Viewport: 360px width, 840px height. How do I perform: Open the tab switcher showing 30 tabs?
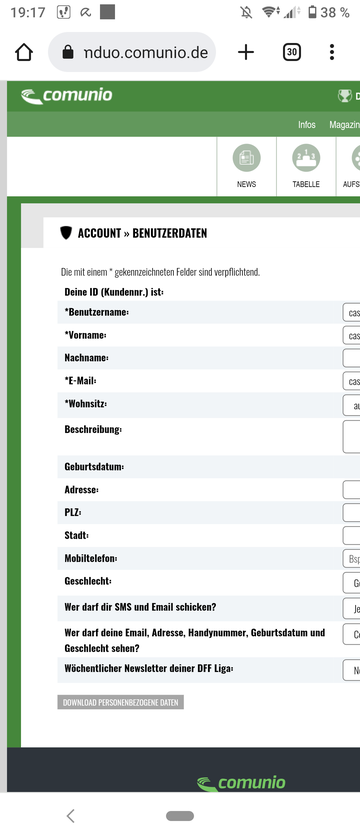coord(291,52)
